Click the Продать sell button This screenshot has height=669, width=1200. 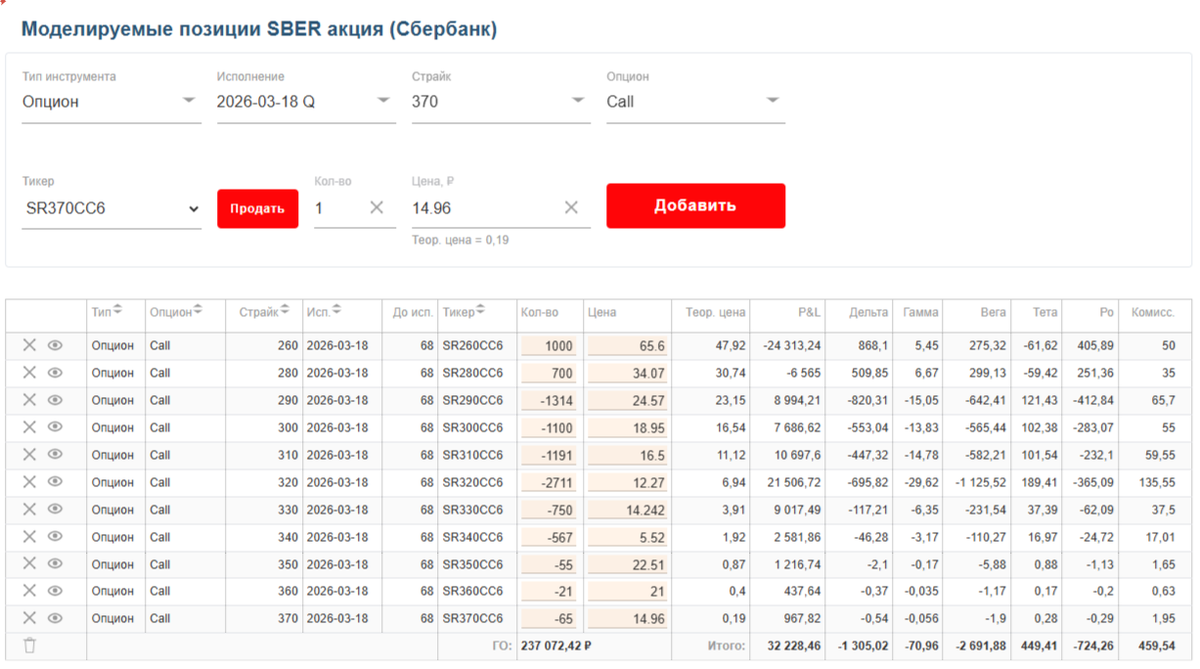click(x=257, y=208)
